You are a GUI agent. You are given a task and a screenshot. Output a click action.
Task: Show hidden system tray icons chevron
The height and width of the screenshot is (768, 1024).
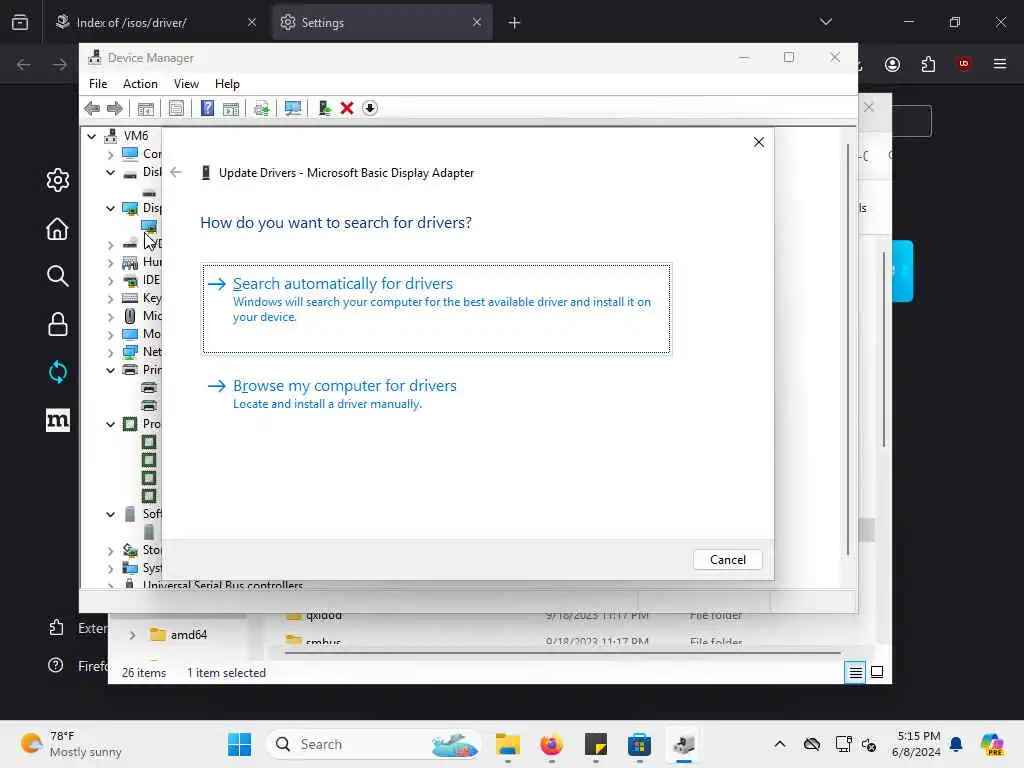click(780, 744)
